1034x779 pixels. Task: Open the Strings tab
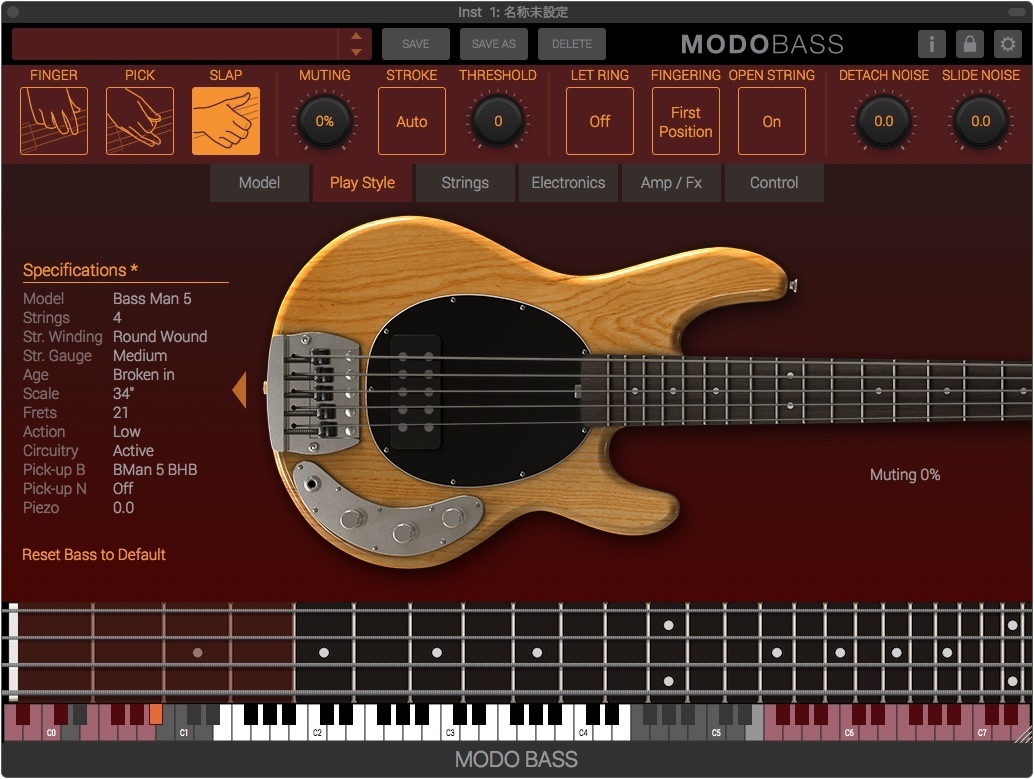[465, 183]
